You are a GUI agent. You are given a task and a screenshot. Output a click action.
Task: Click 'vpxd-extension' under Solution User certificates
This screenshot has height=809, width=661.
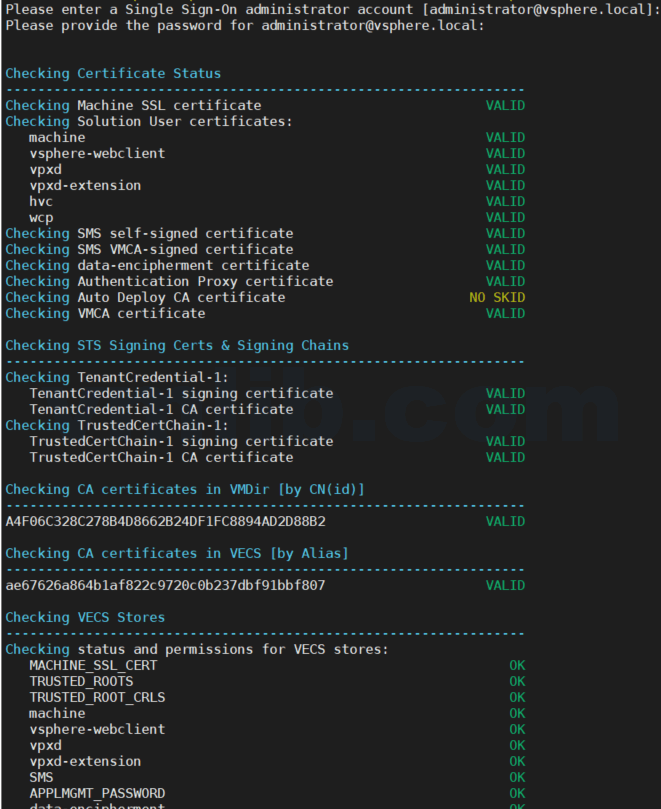pyautogui.click(x=85, y=185)
